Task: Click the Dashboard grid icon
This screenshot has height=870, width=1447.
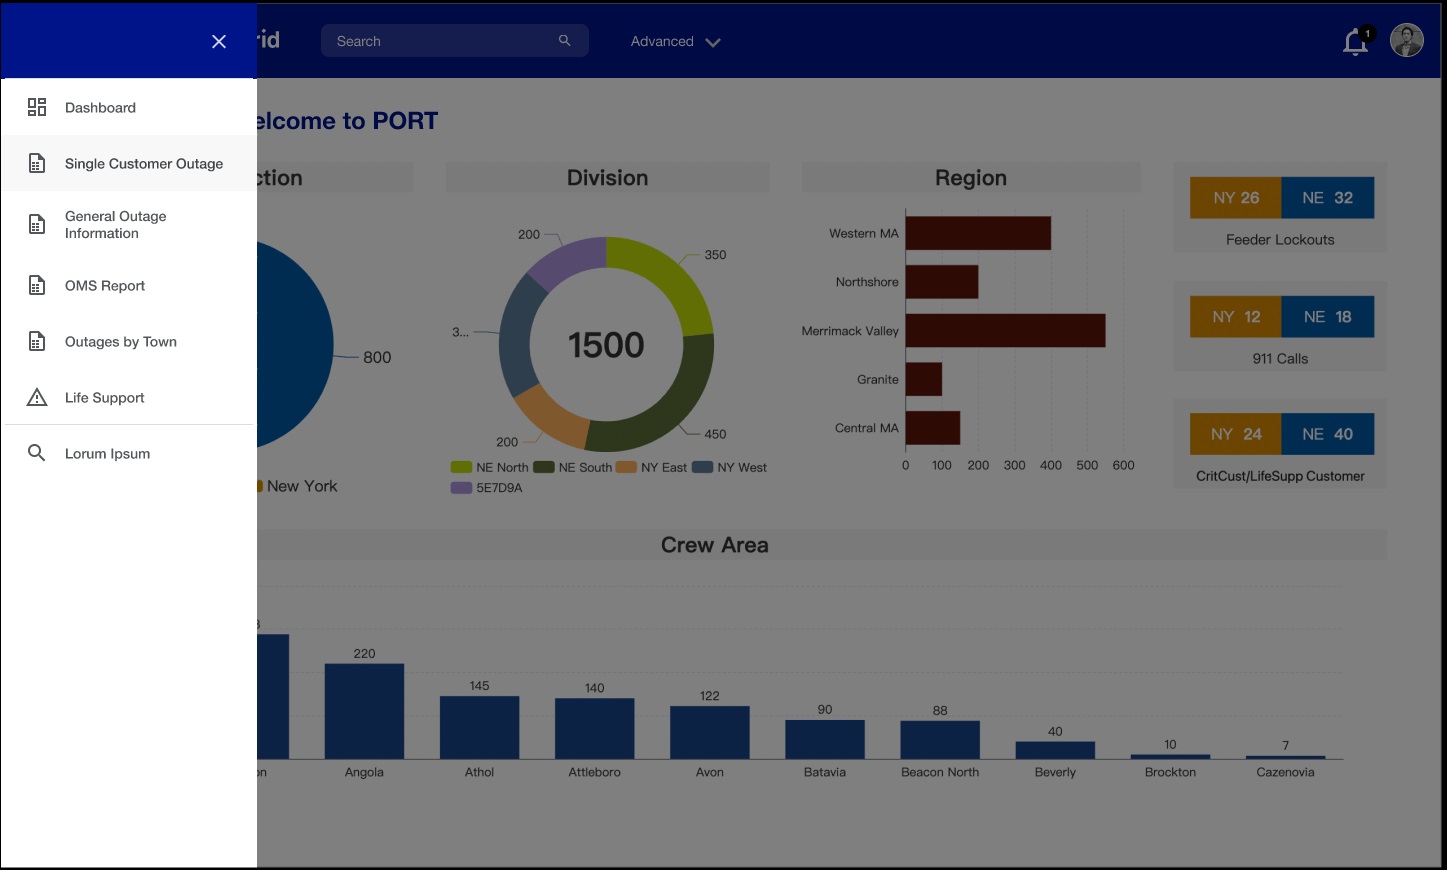Action: pos(37,107)
